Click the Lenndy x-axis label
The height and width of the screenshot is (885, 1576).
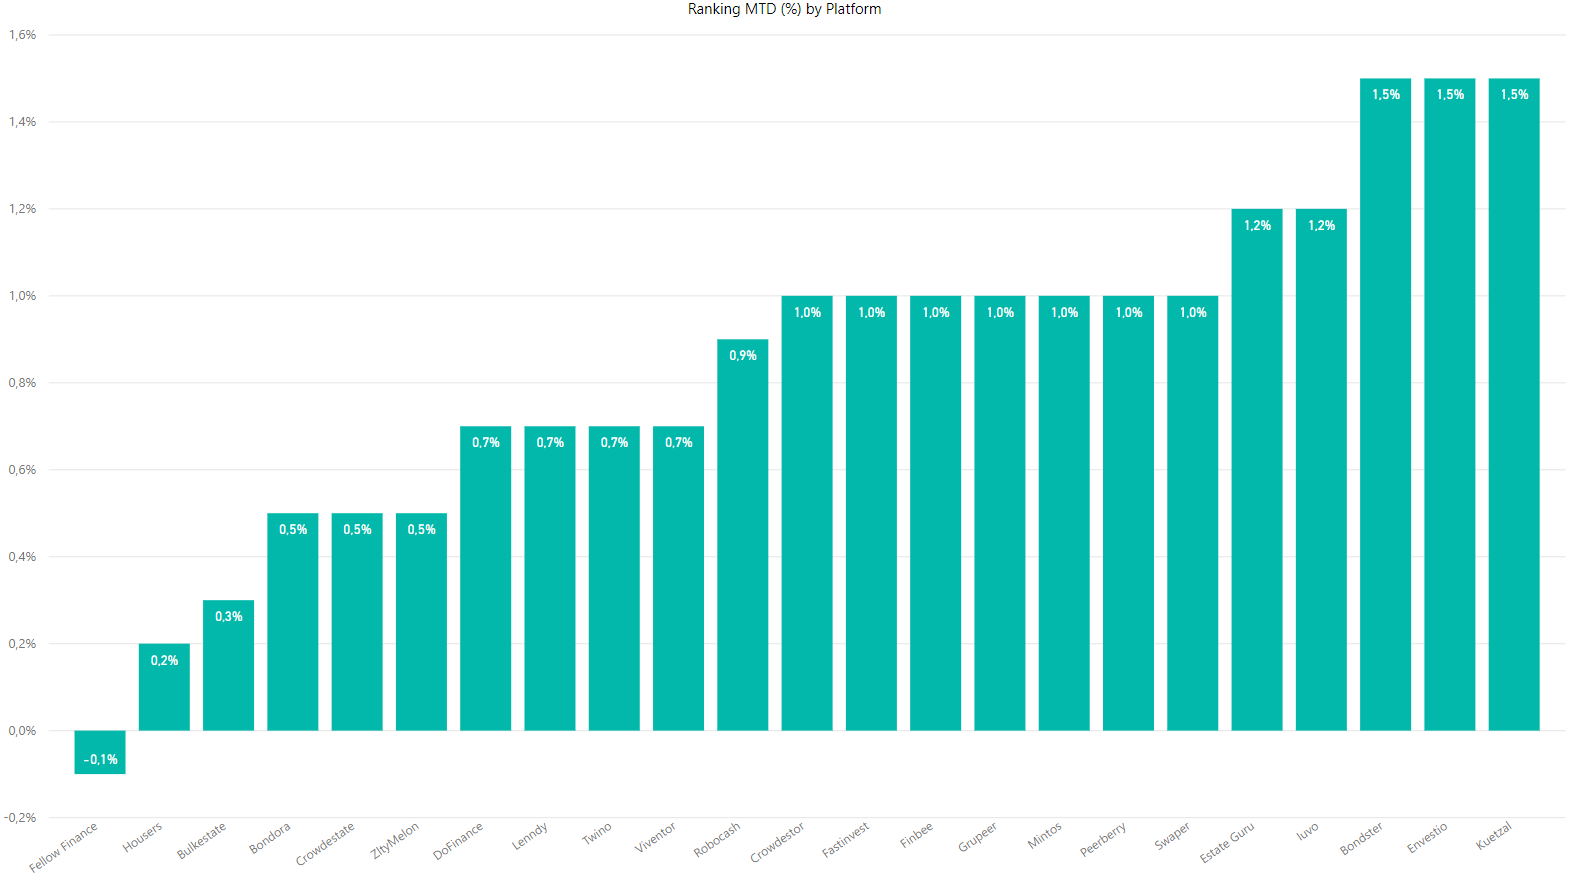[530, 836]
